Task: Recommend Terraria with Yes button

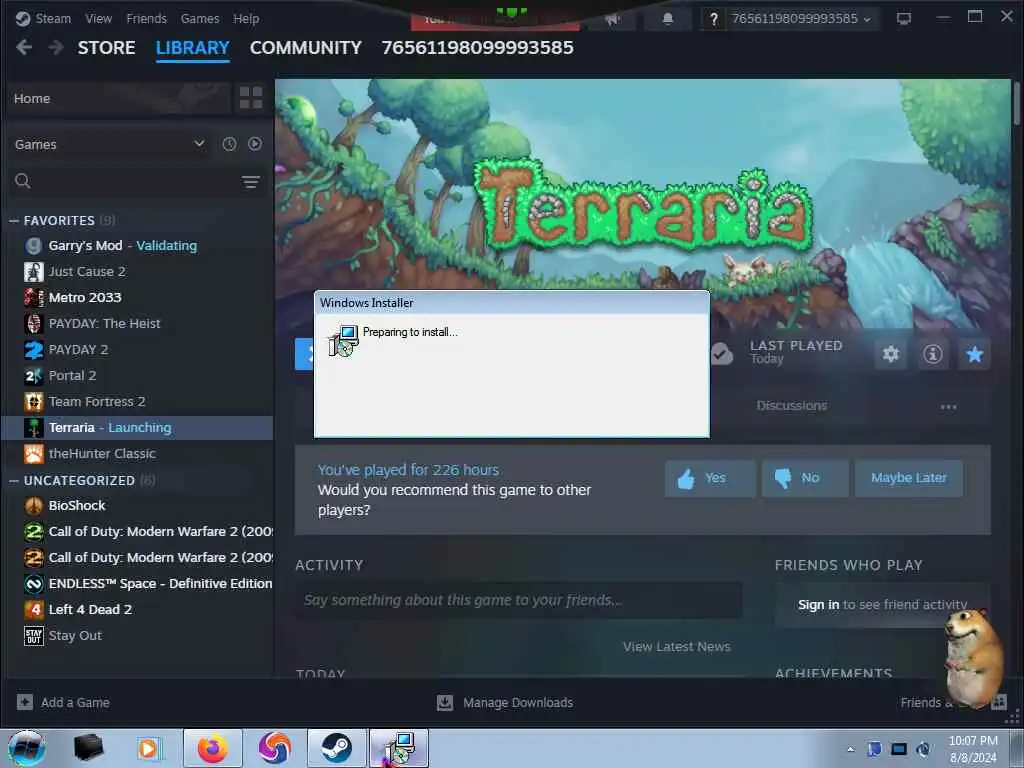Action: click(x=710, y=478)
